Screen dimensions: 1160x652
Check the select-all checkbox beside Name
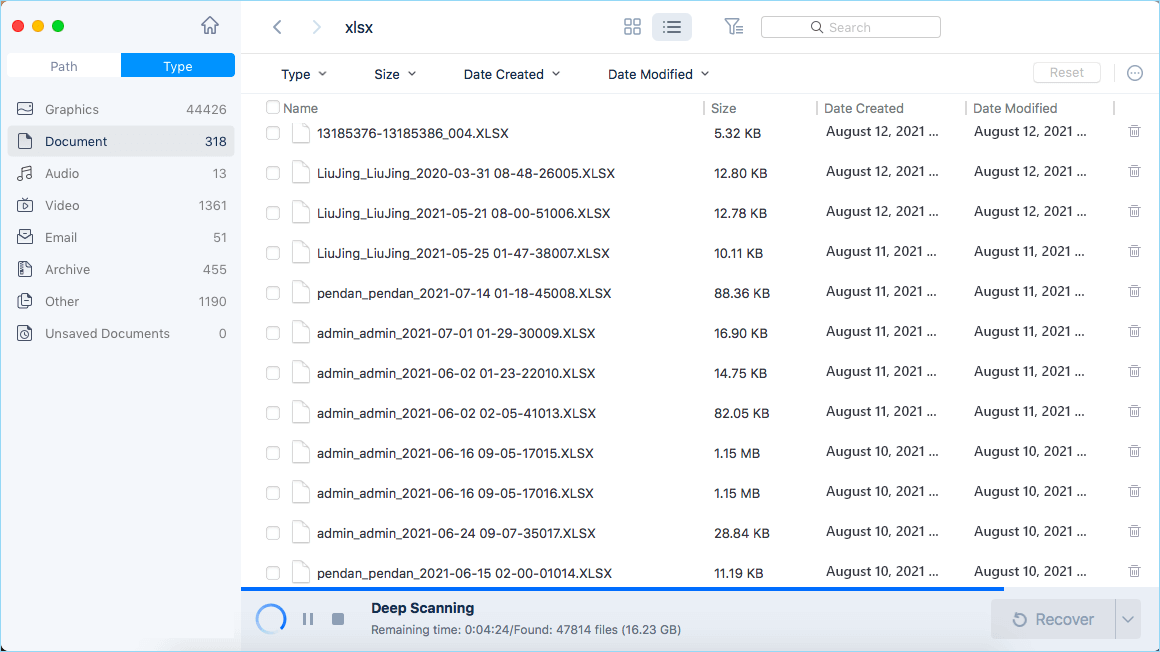click(x=273, y=108)
